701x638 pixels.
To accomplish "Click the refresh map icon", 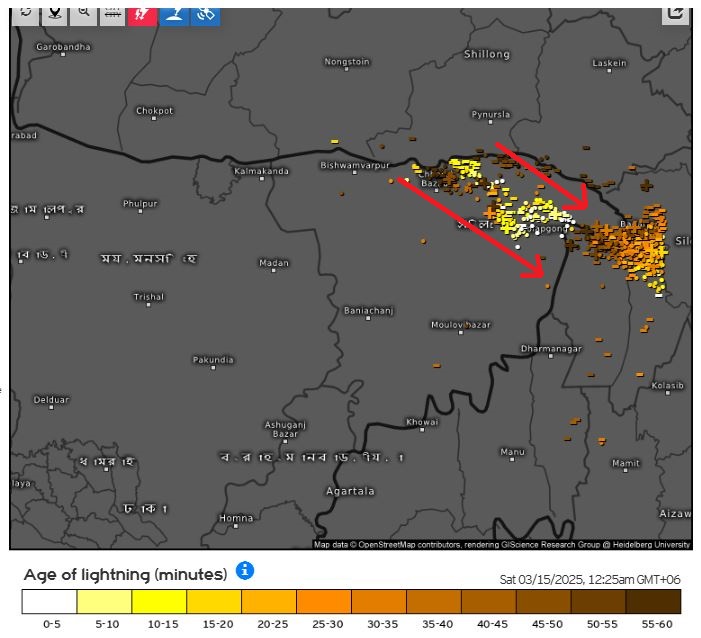I will tap(25, 14).
